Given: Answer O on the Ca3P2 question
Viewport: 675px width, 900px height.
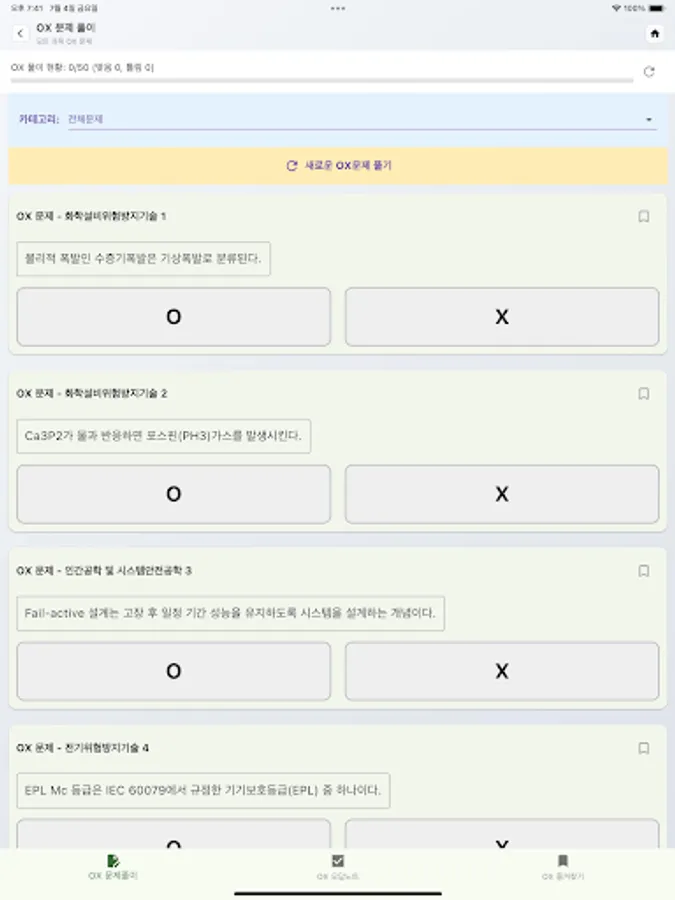Looking at the screenshot, I should tap(173, 494).
